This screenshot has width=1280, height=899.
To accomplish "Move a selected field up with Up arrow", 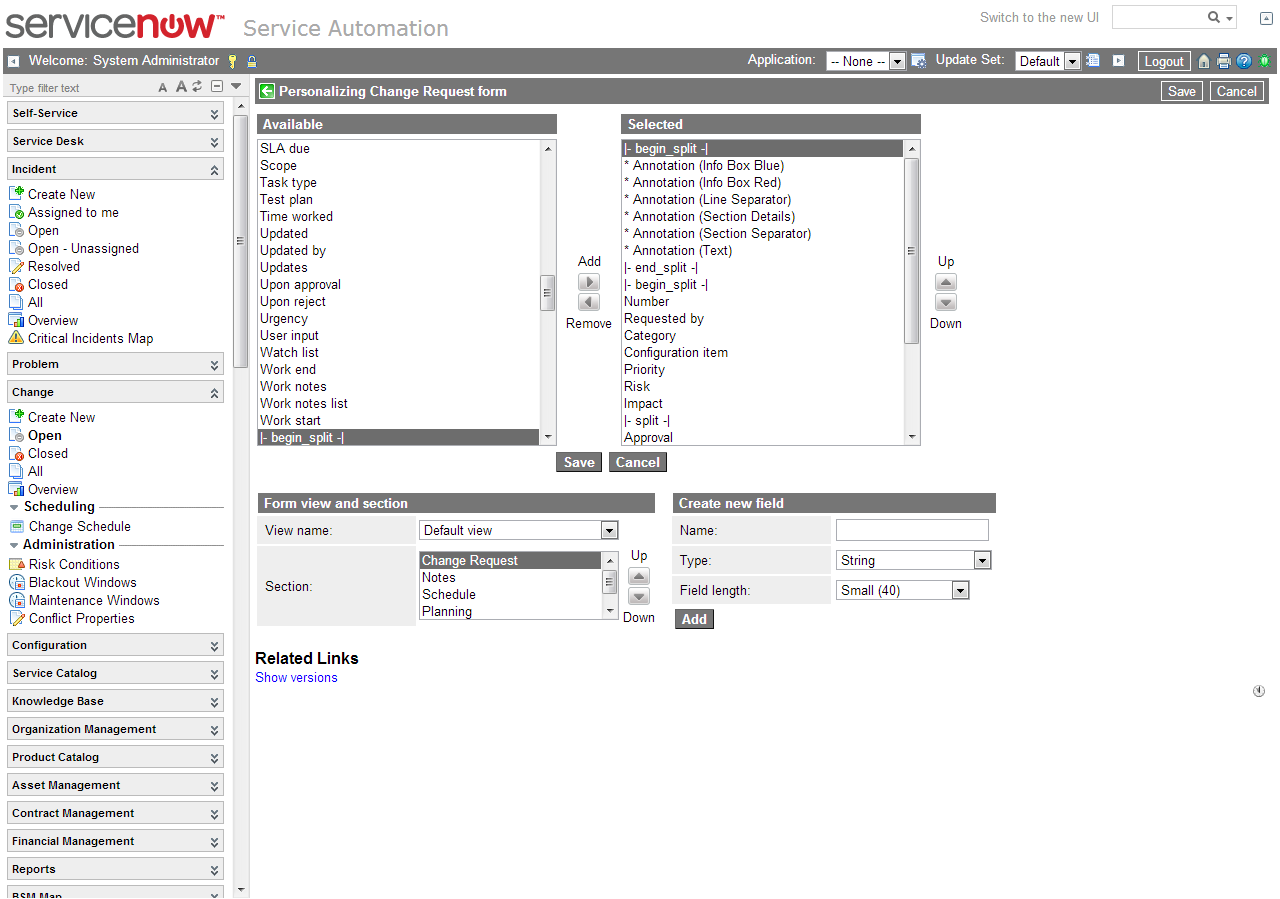I will [945, 282].
